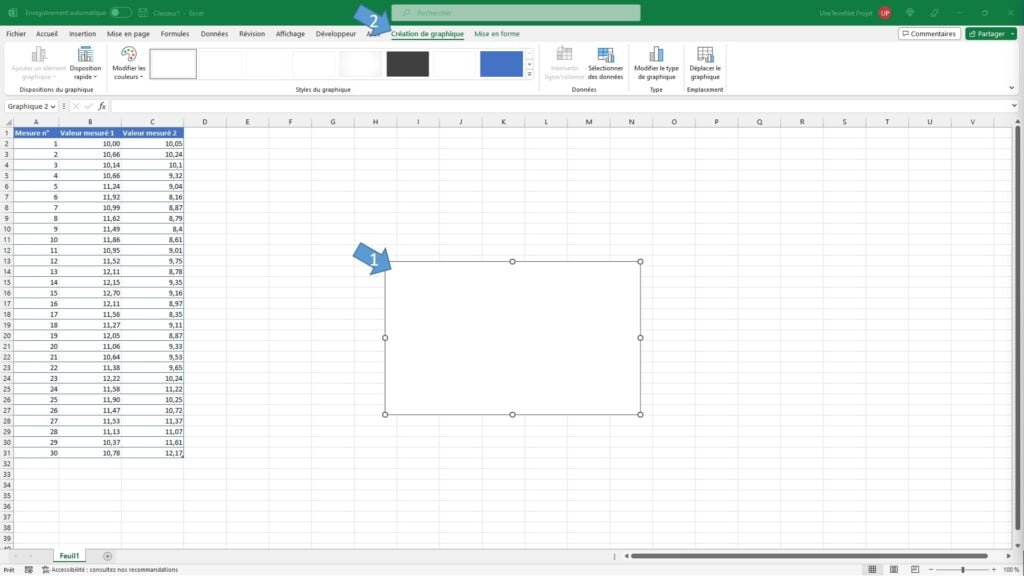The height and width of the screenshot is (576, 1024).
Task: Open the Données tab
Action: [x=214, y=33]
